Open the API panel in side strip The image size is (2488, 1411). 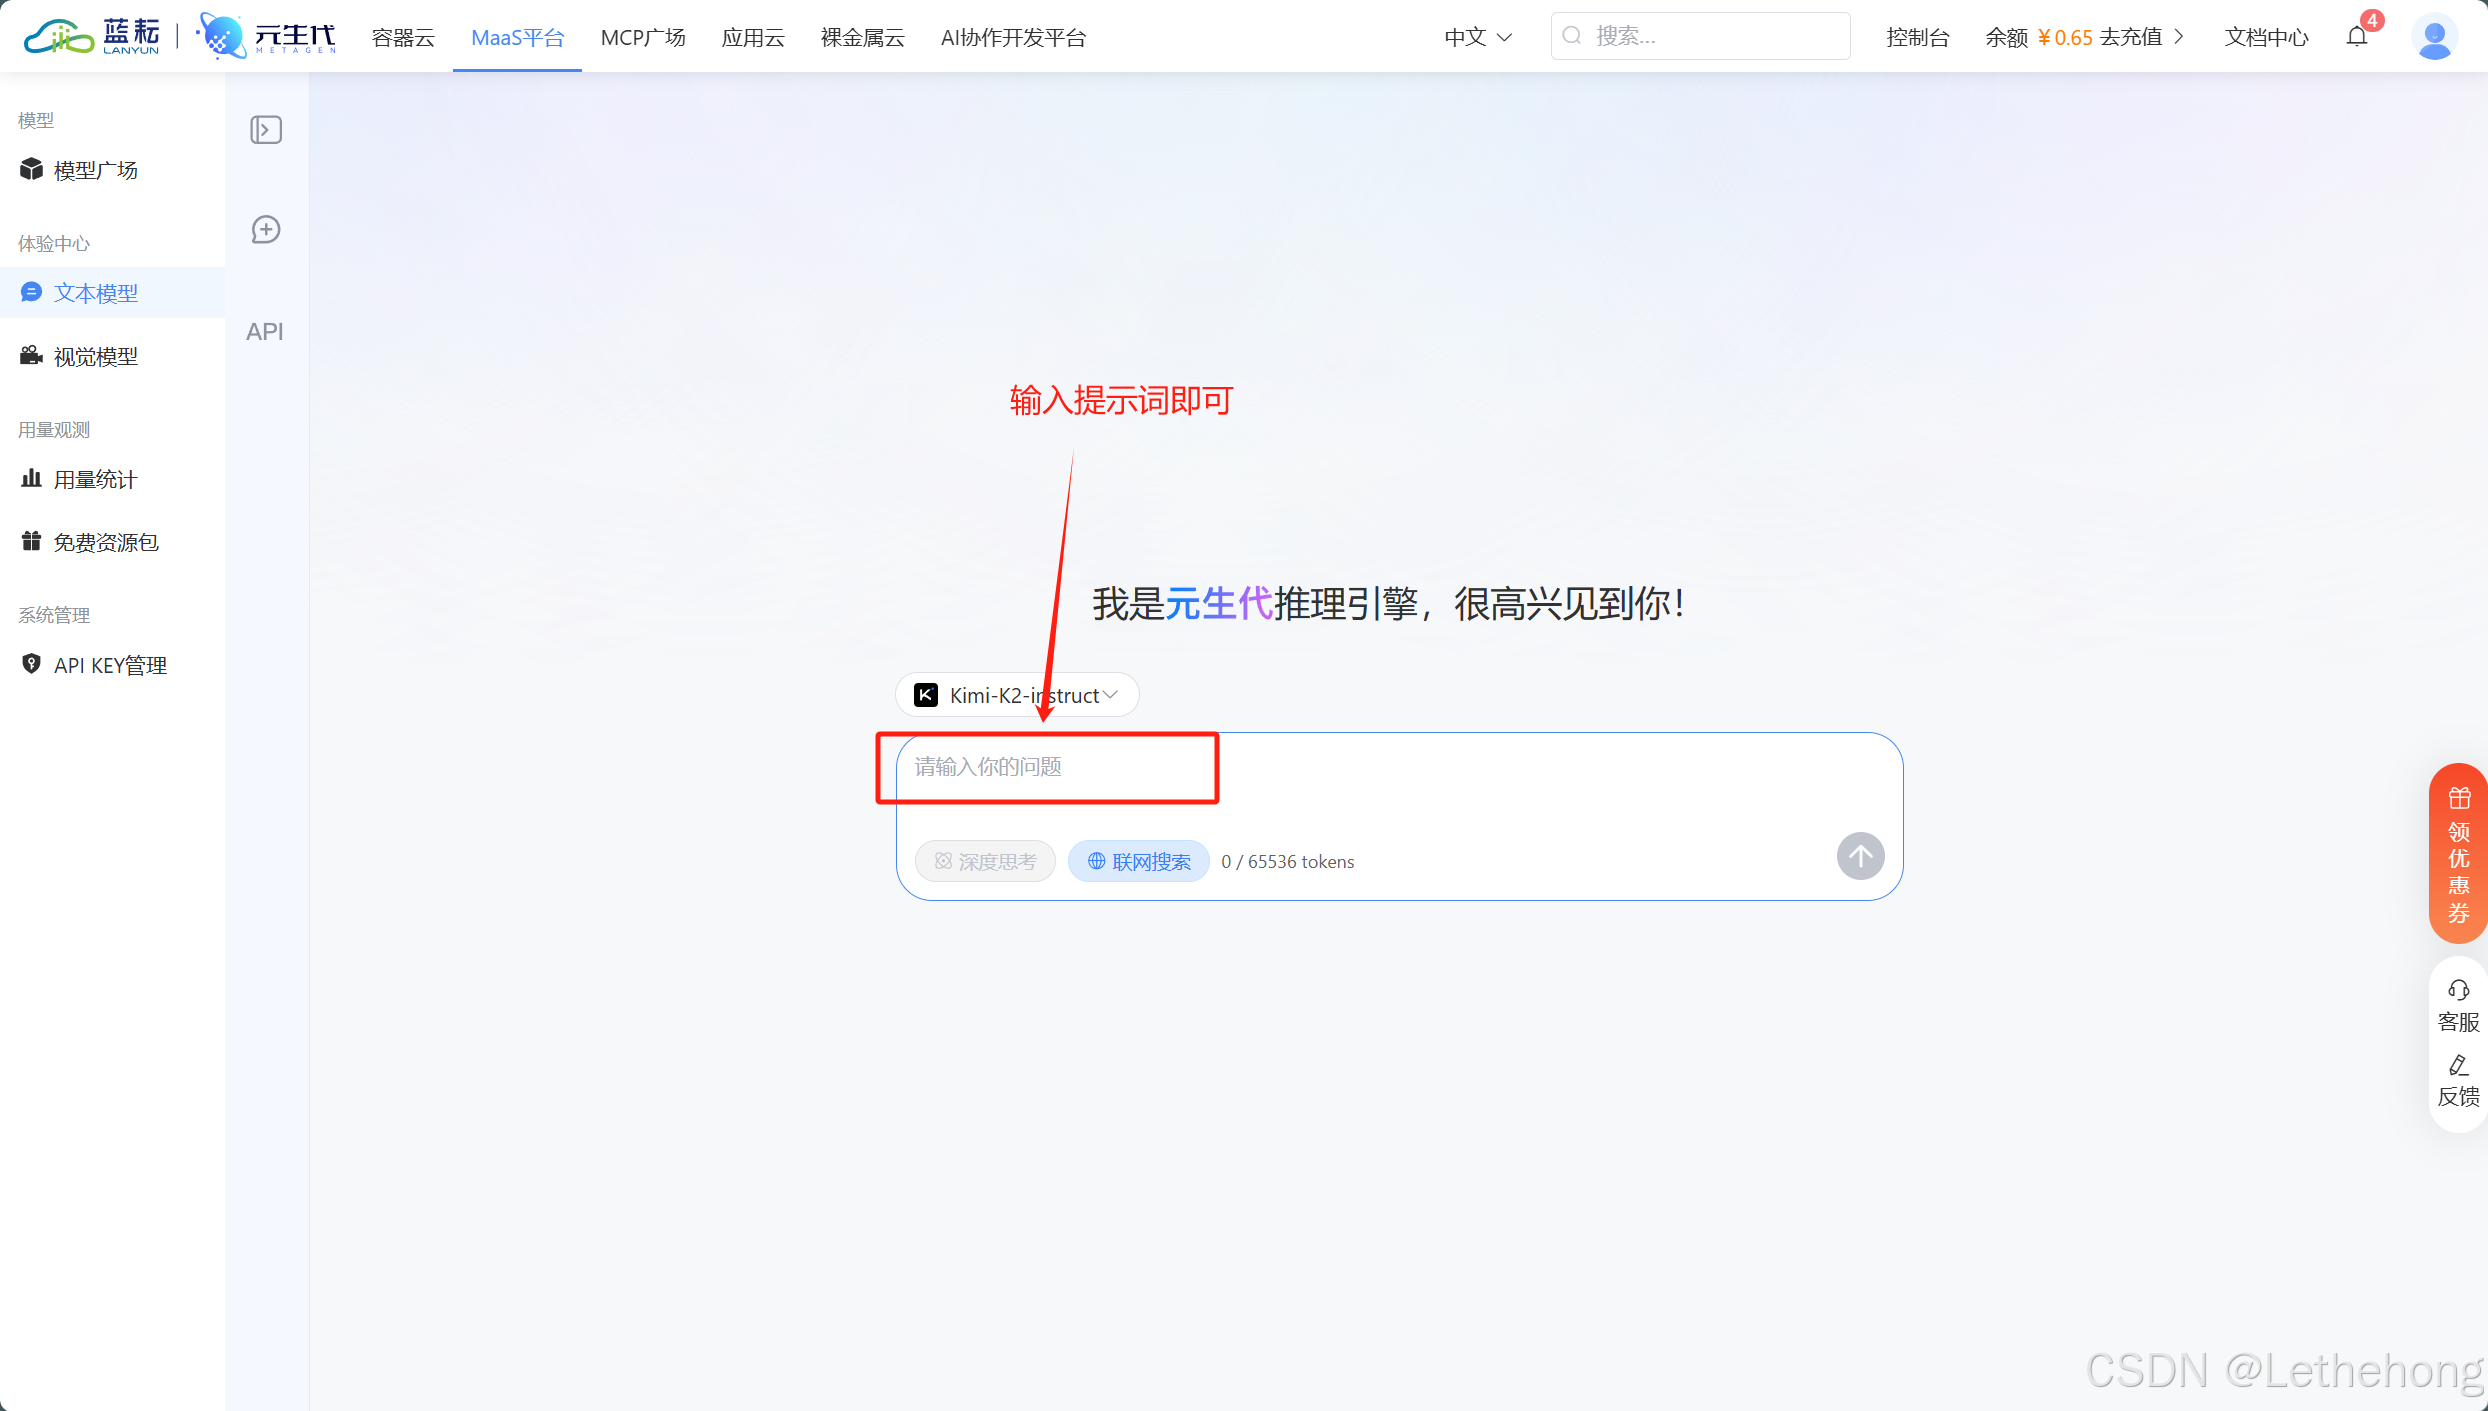(265, 331)
